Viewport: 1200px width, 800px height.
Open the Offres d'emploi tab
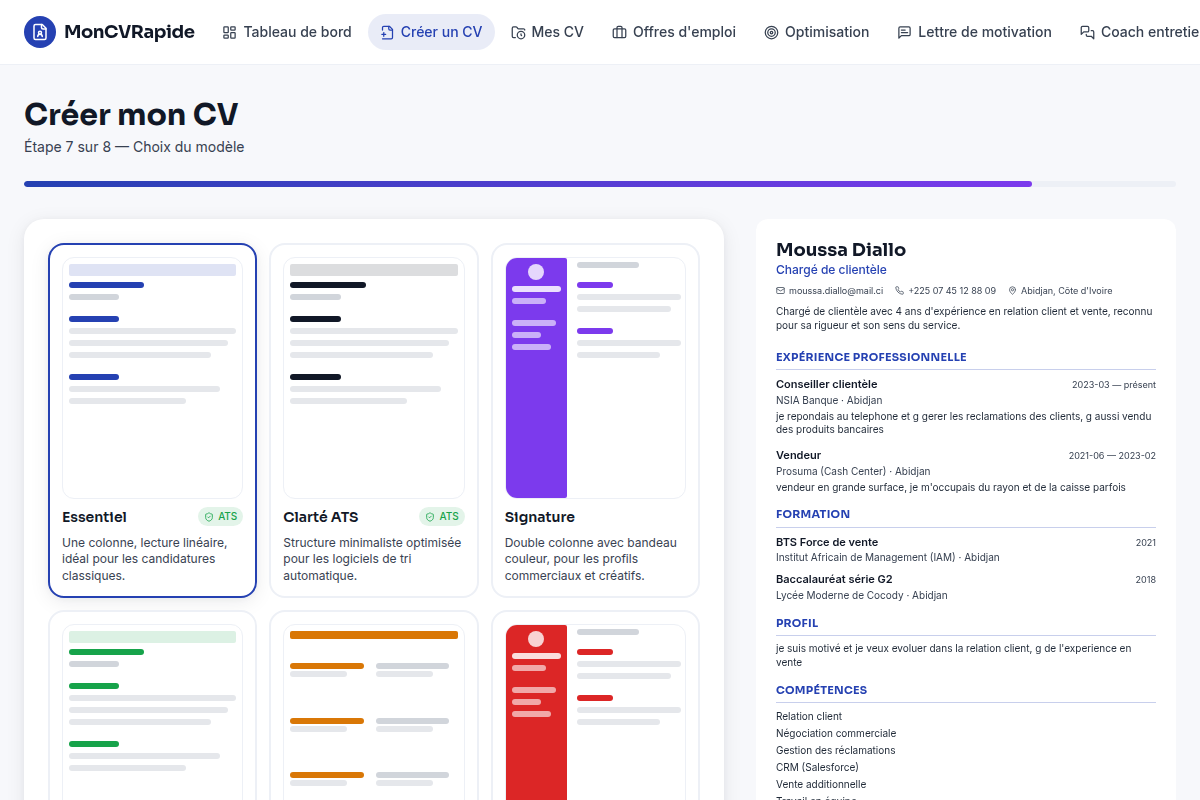(674, 32)
